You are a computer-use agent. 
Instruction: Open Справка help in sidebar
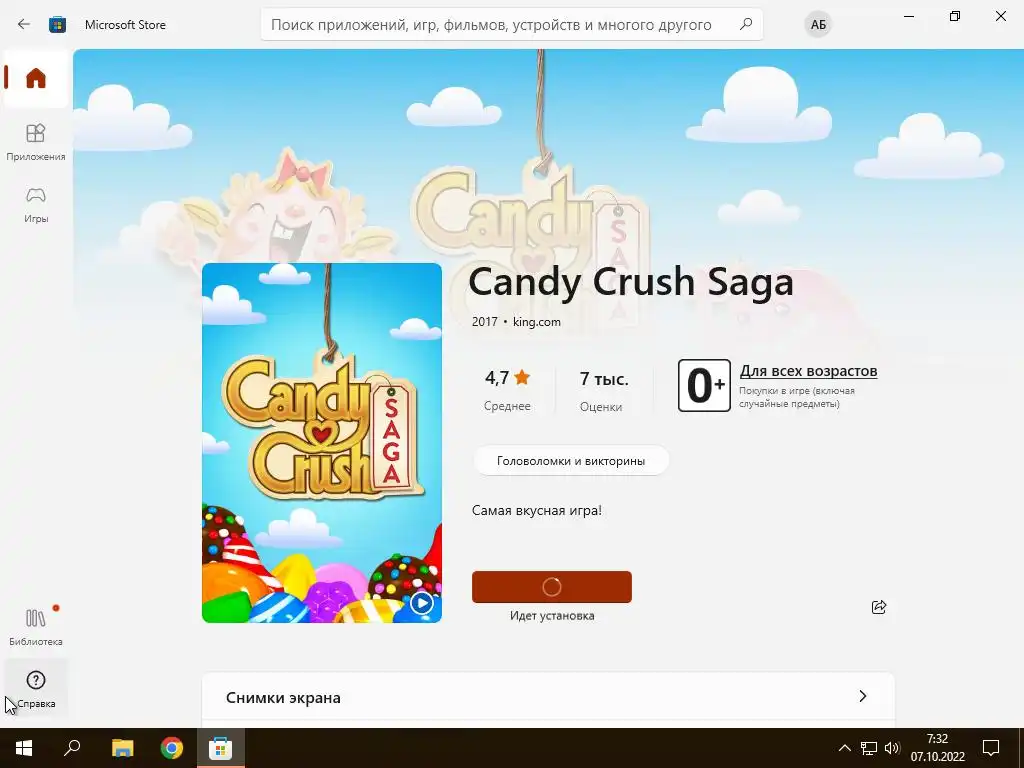(36, 688)
